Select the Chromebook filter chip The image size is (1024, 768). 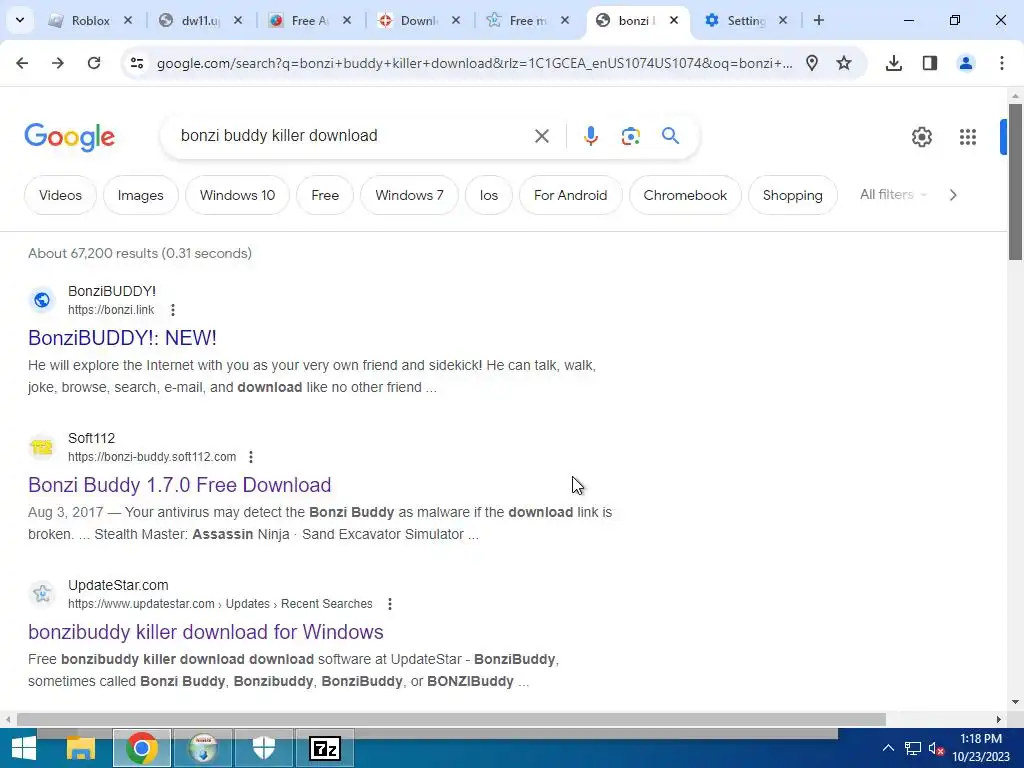click(685, 195)
